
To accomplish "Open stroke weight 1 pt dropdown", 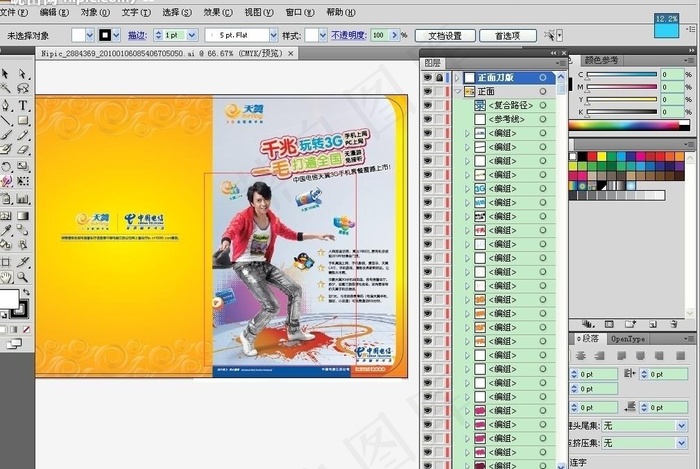I will click(192, 35).
